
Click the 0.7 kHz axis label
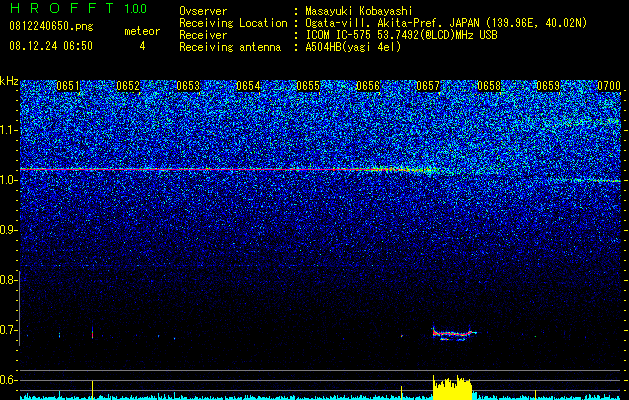(8, 330)
